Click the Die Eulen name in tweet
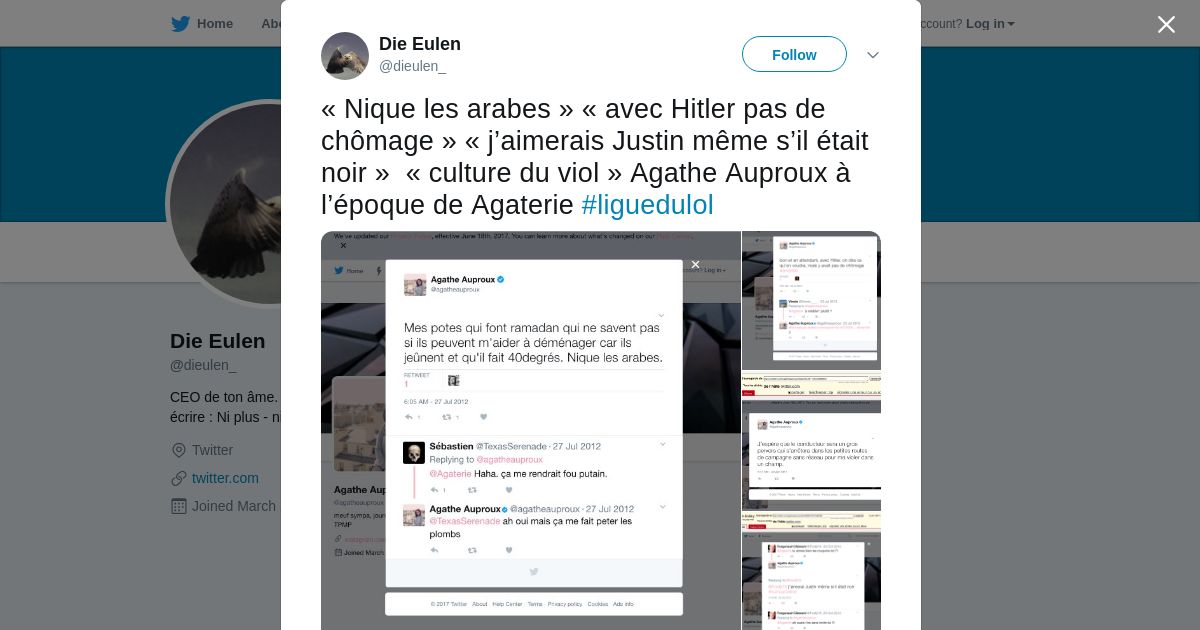This screenshot has height=630, width=1200. [420, 44]
